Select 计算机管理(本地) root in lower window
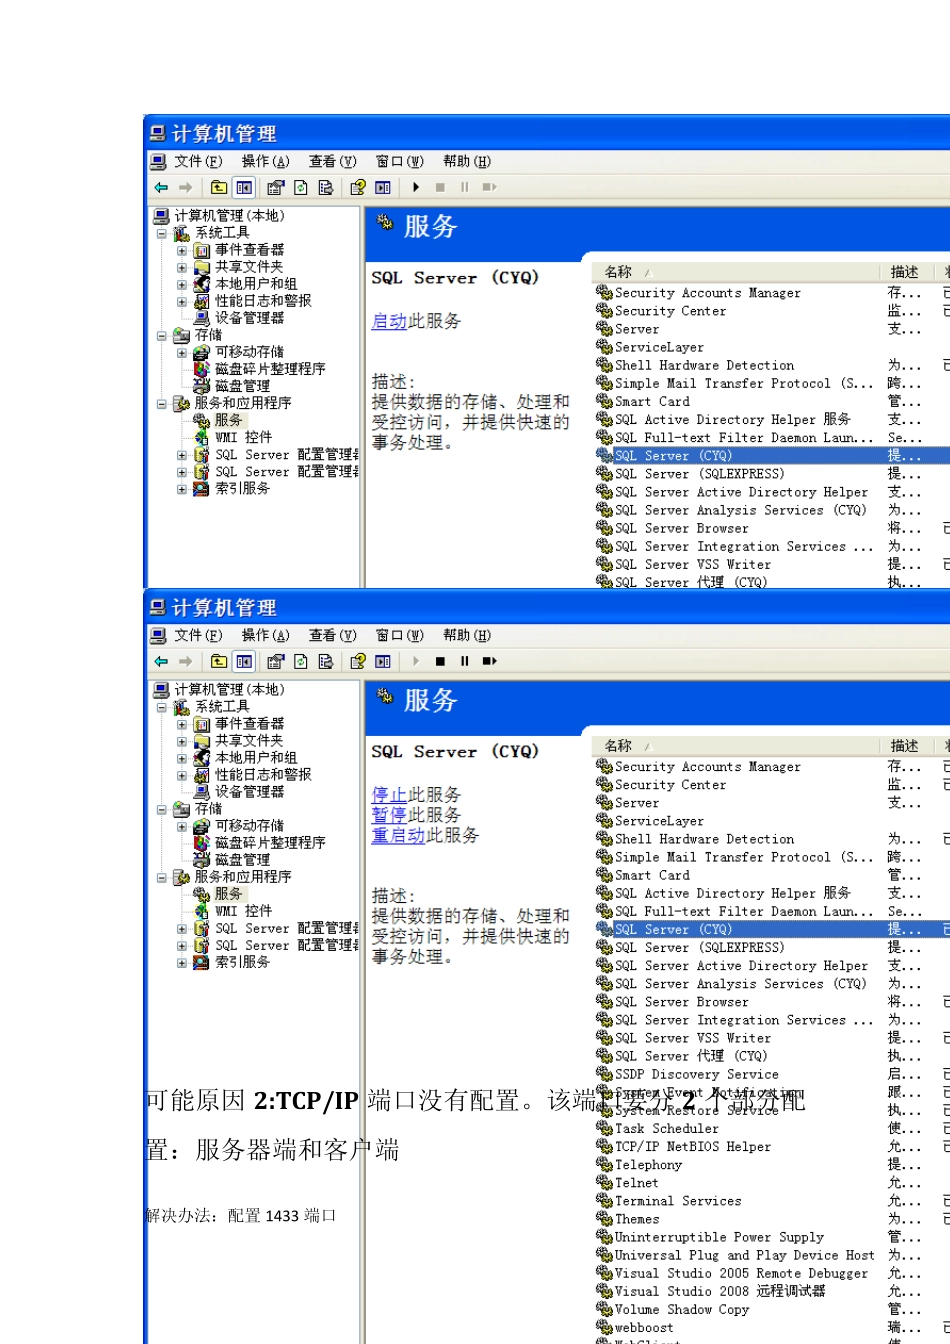The image size is (950, 1344). tap(229, 690)
